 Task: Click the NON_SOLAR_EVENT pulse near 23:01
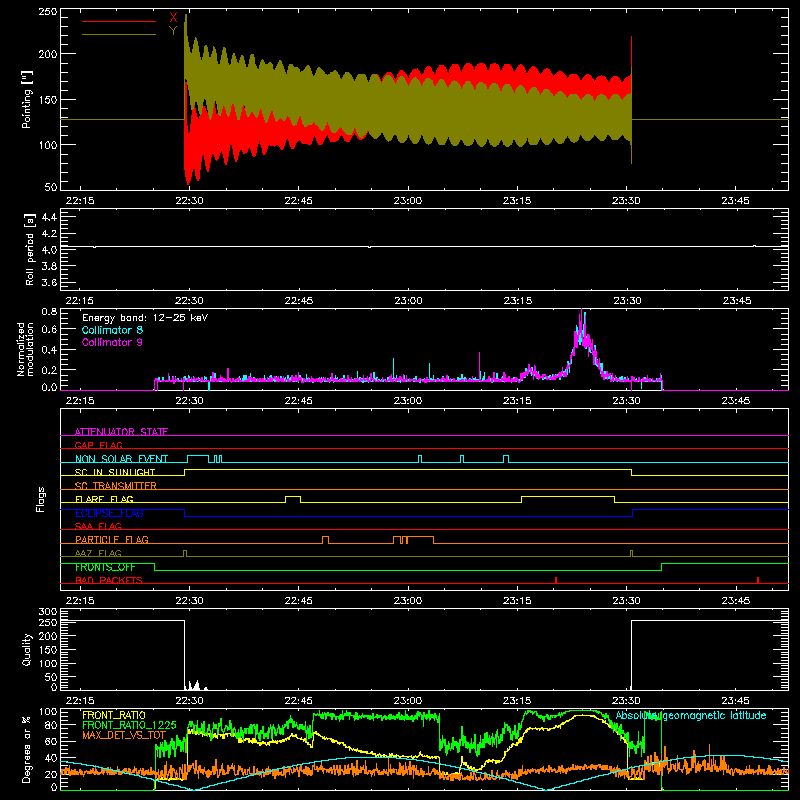click(x=420, y=459)
